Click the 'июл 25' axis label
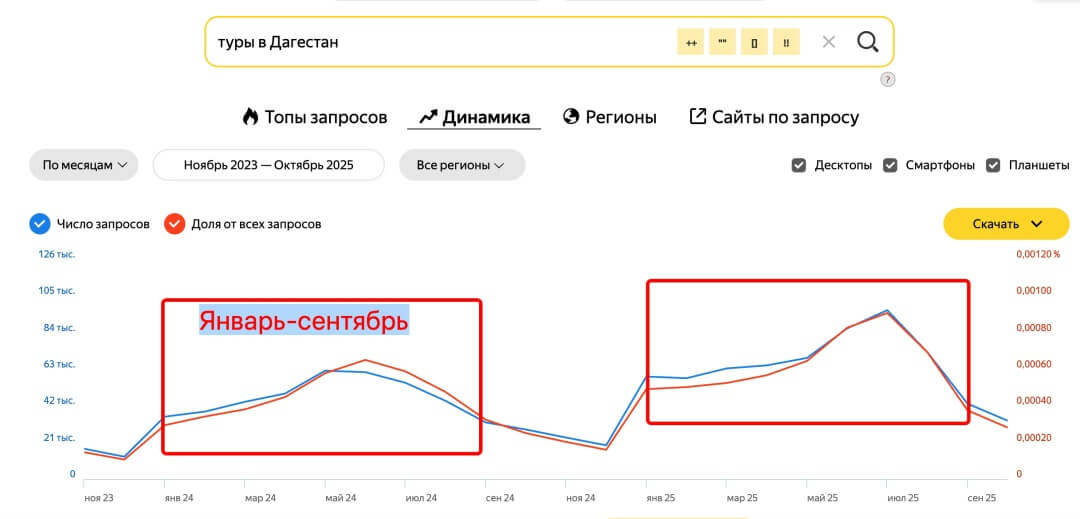Screen dimensions: 1080x519 click(902, 498)
